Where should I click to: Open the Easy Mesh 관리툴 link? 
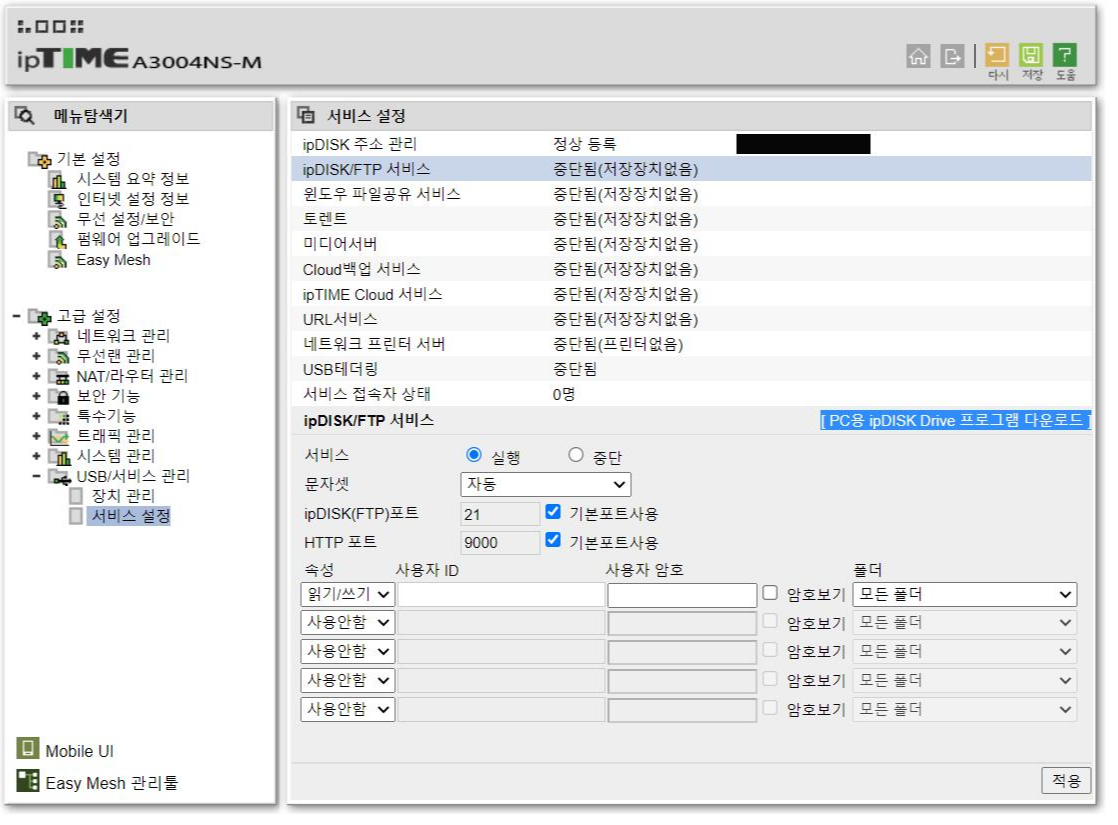pyautogui.click(x=111, y=783)
